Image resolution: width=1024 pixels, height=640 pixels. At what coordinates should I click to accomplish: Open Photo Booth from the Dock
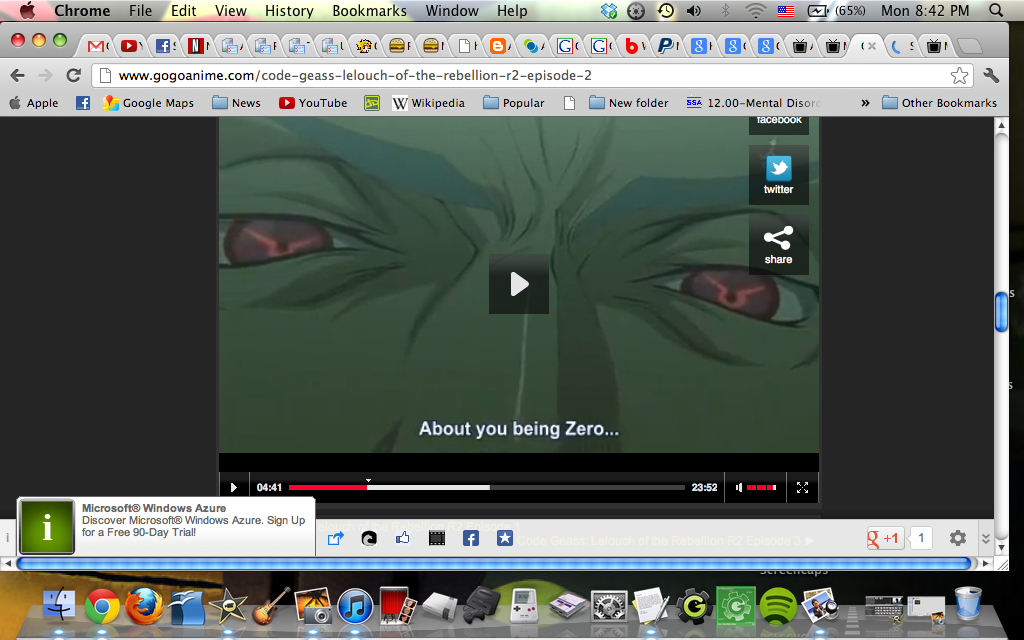click(397, 605)
